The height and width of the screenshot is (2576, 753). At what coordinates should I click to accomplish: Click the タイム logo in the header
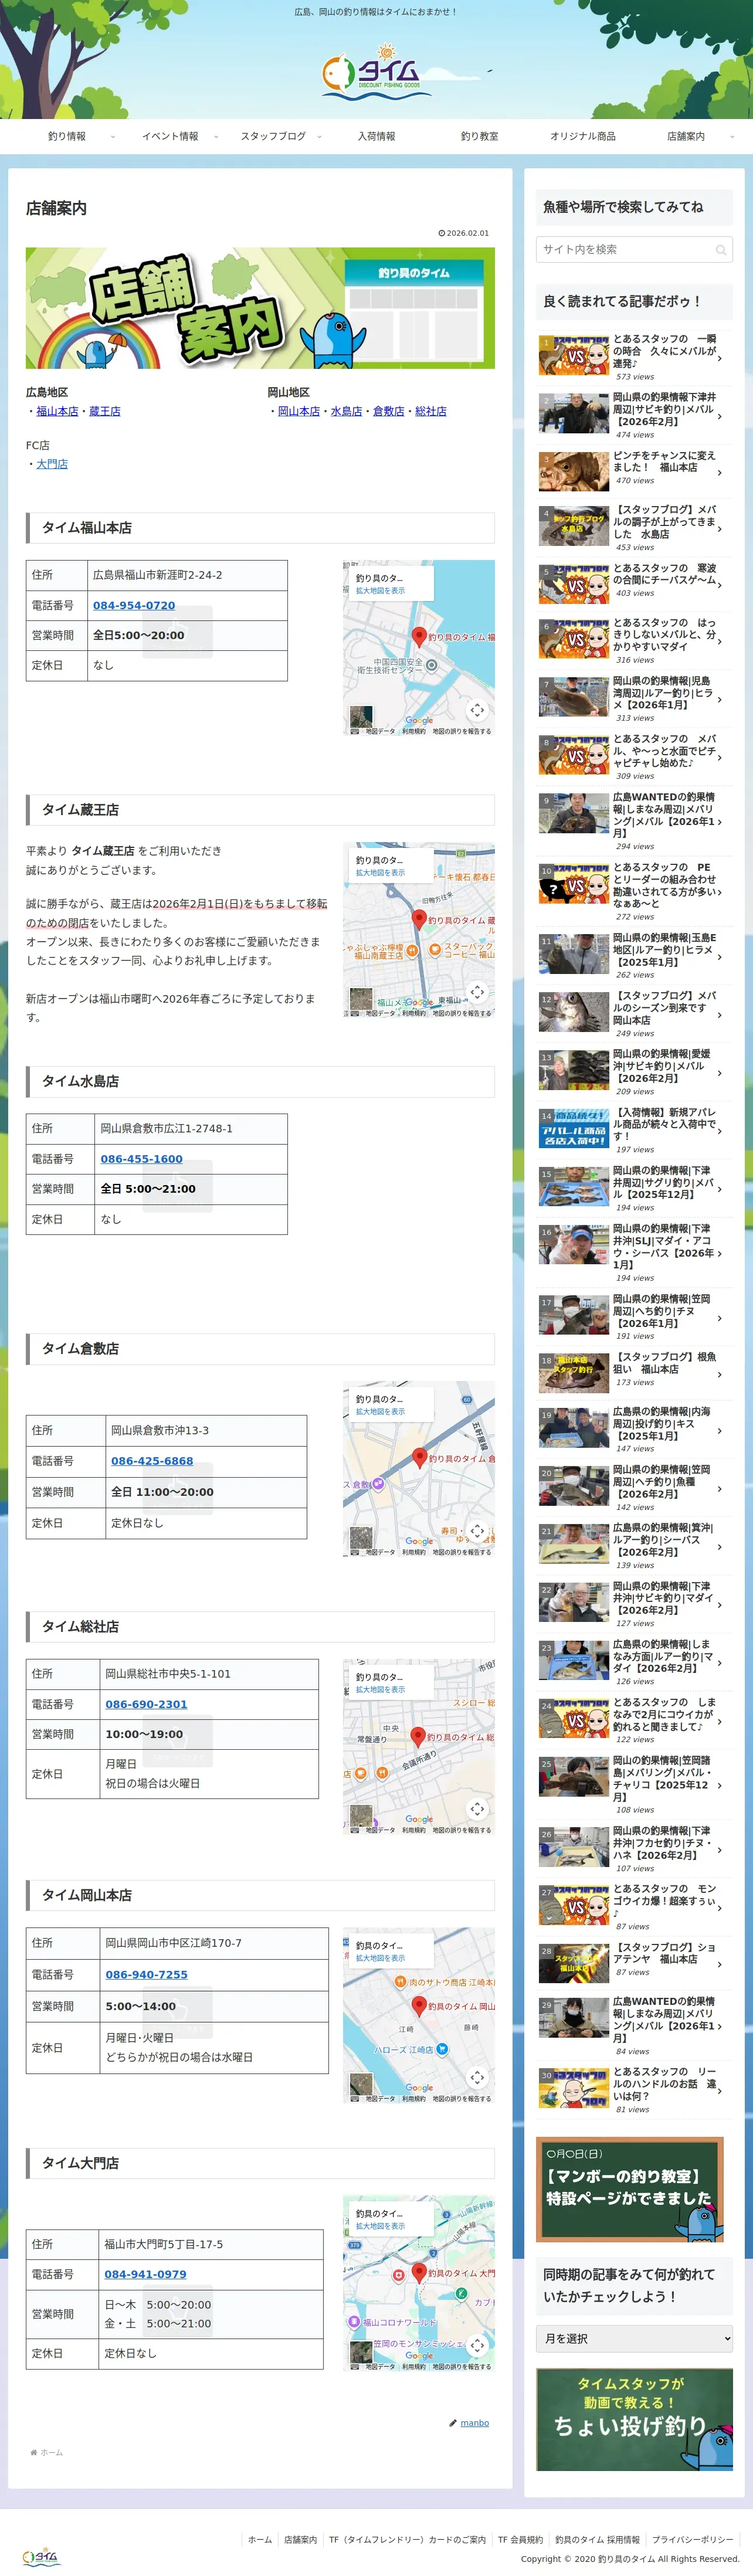[377, 71]
